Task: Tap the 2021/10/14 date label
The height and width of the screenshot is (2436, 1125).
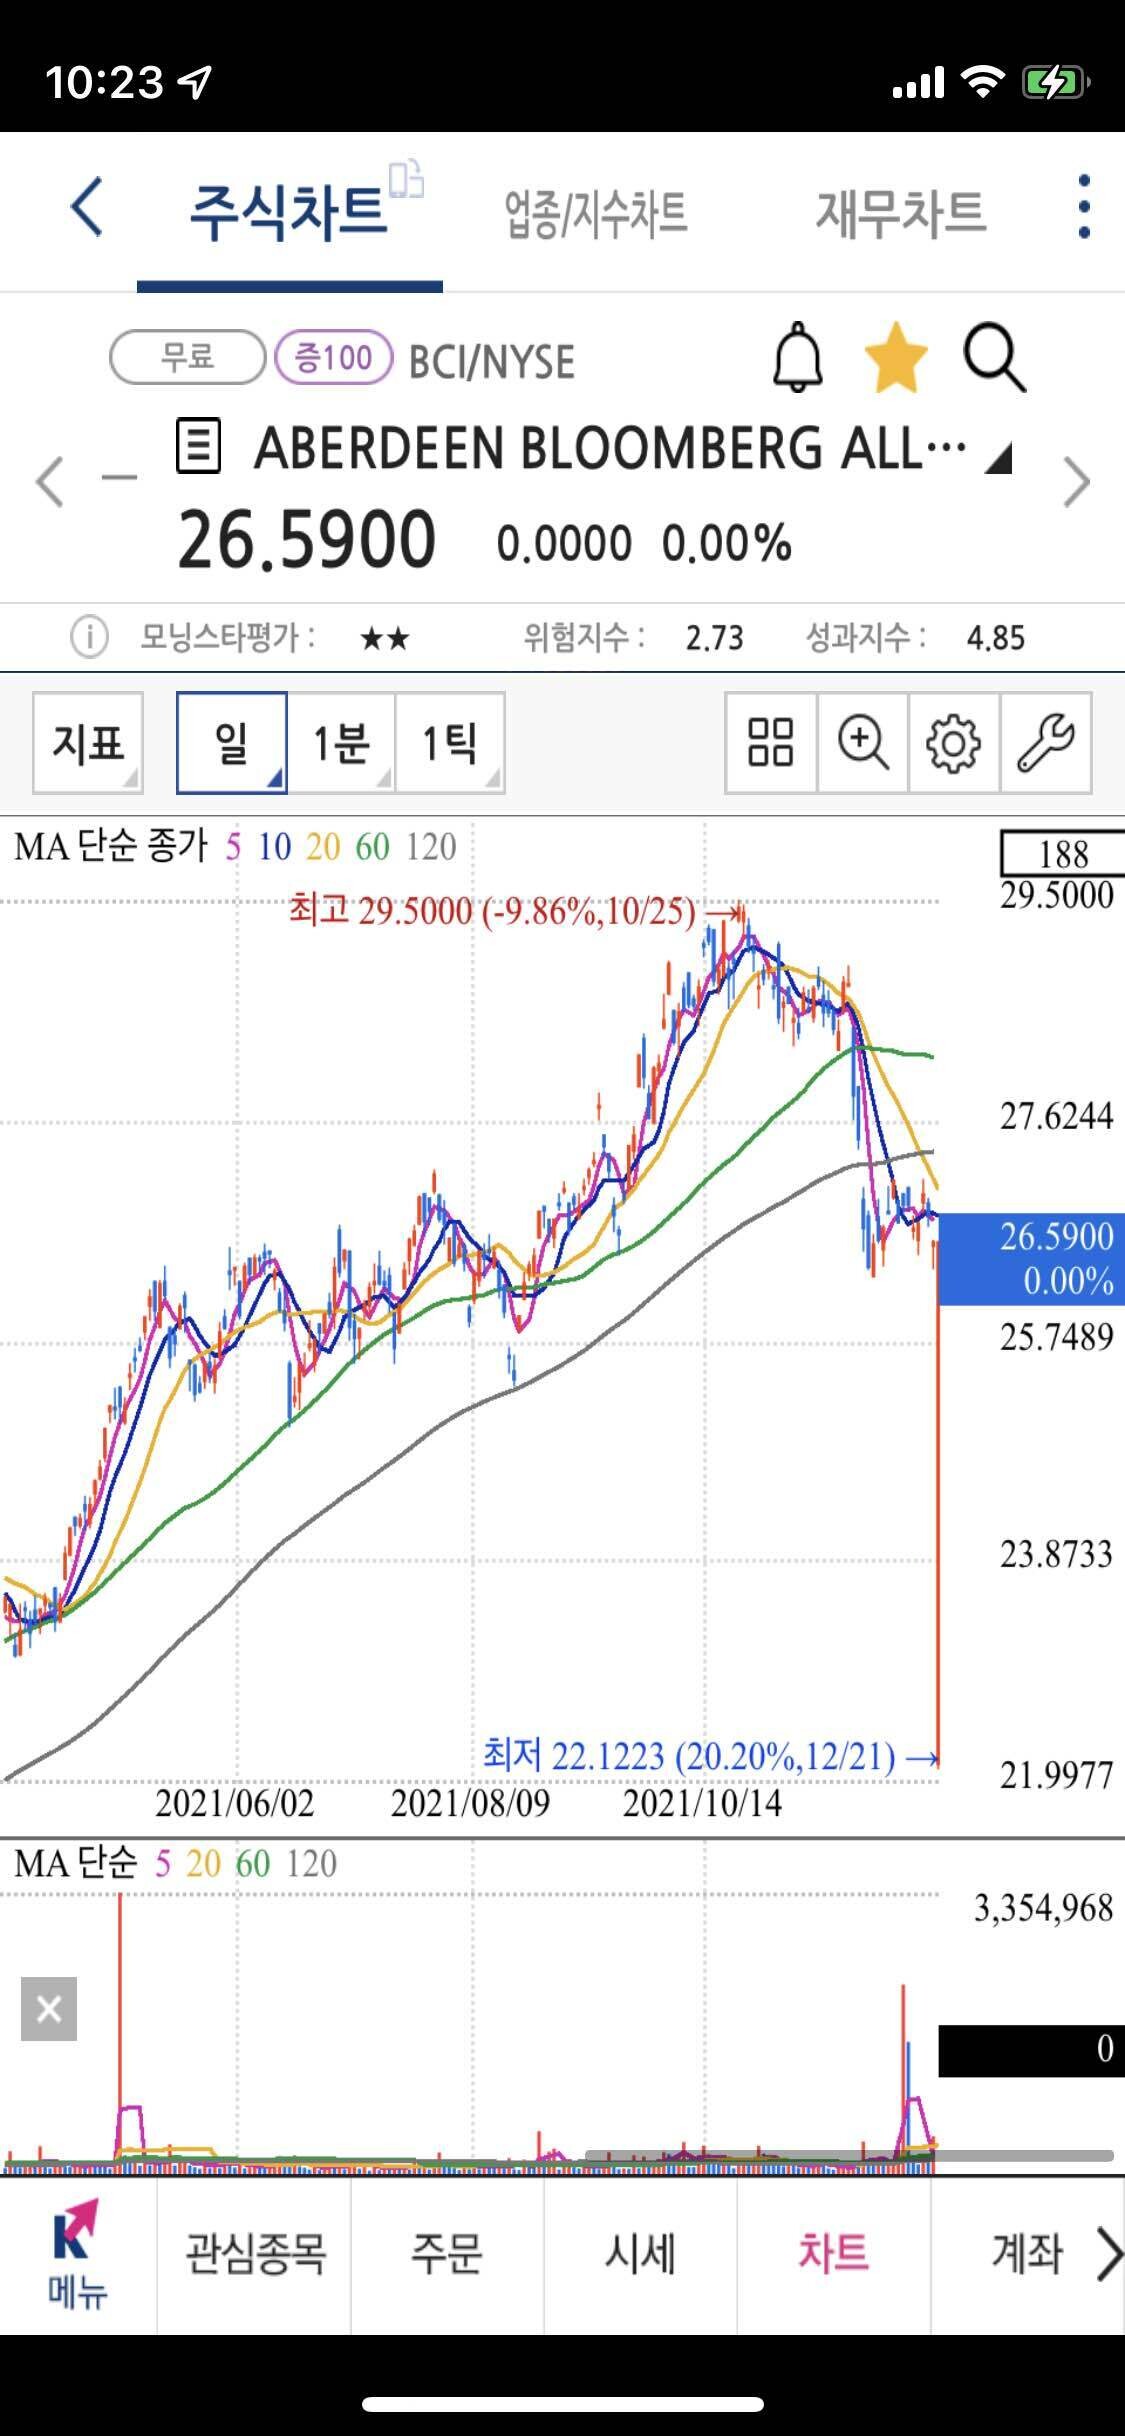Action: click(x=702, y=1803)
